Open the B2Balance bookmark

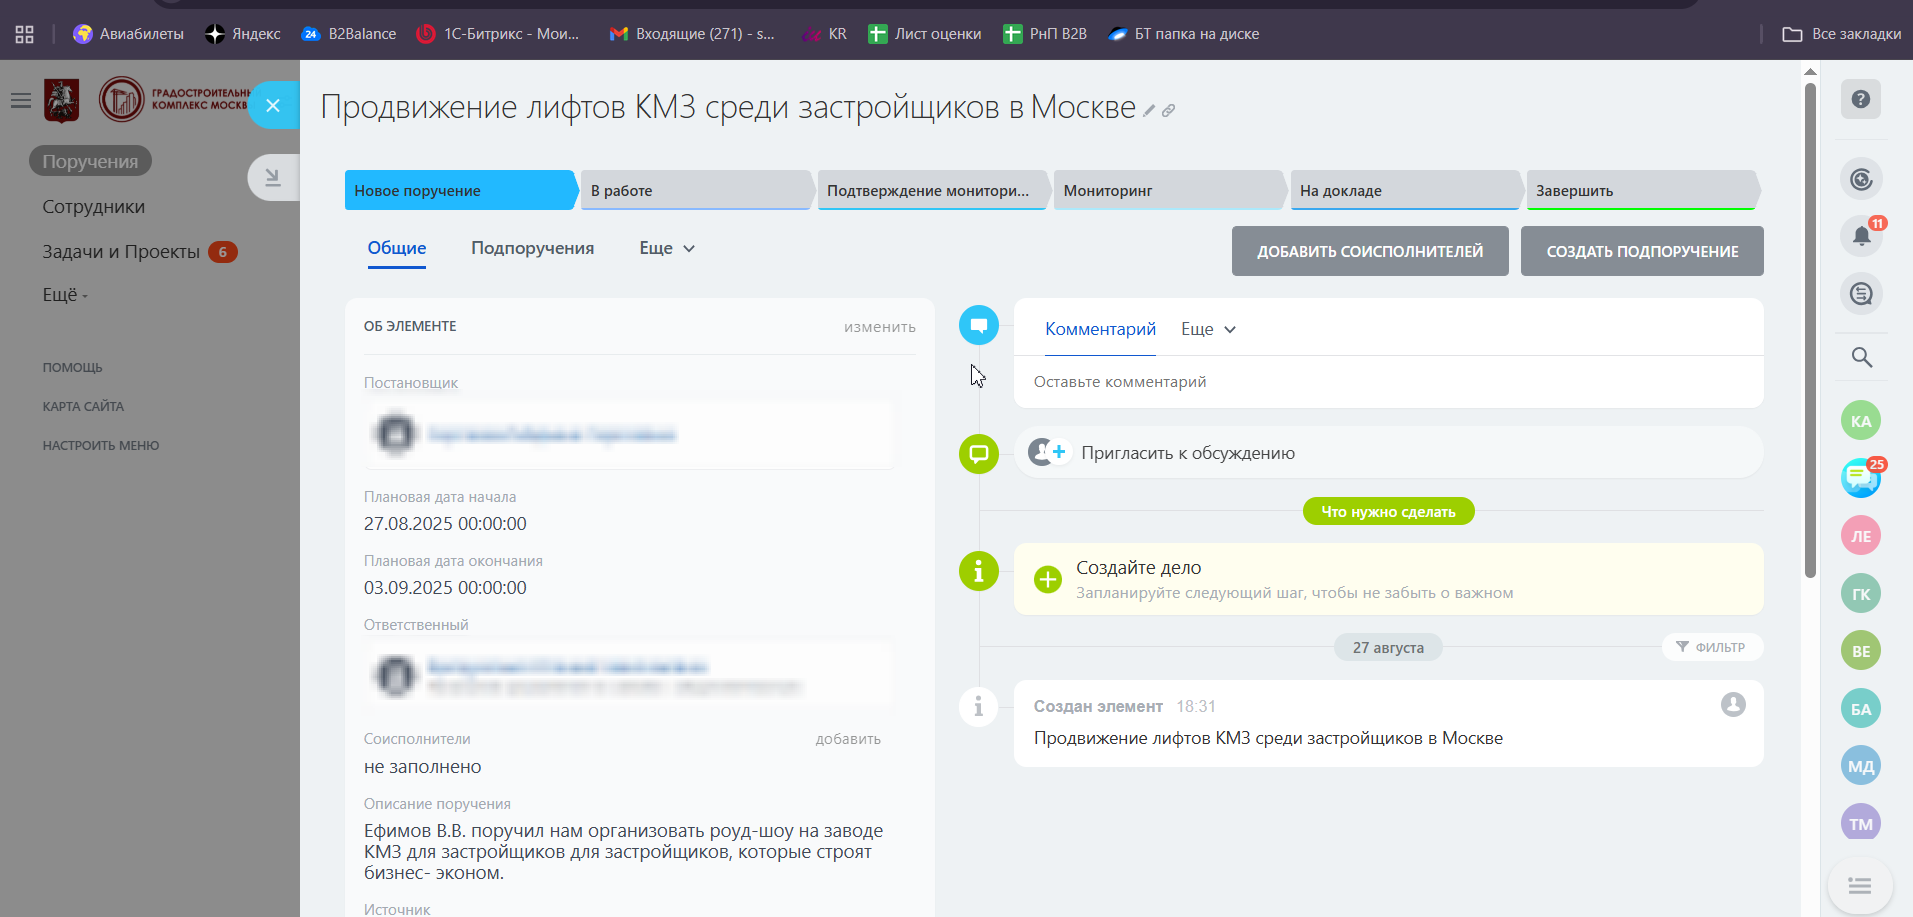point(349,34)
